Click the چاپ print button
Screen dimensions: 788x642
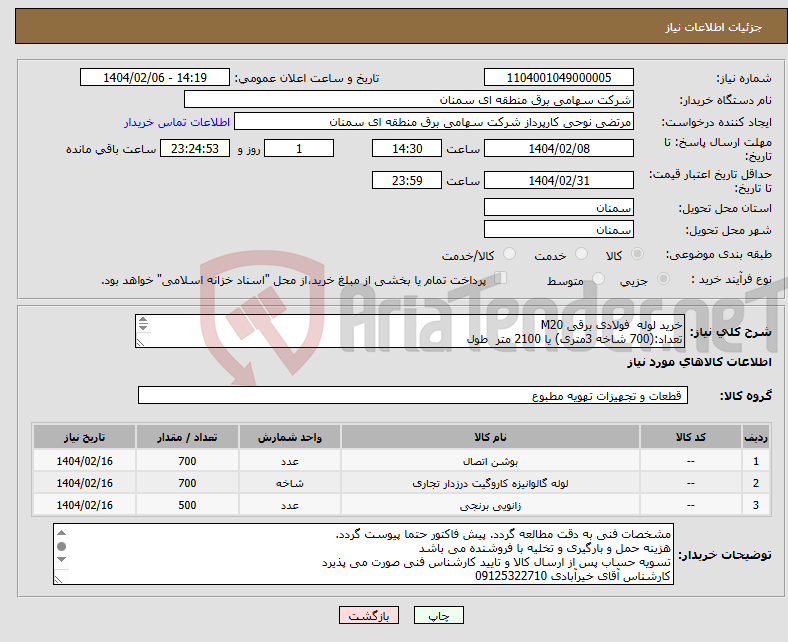[439, 615]
